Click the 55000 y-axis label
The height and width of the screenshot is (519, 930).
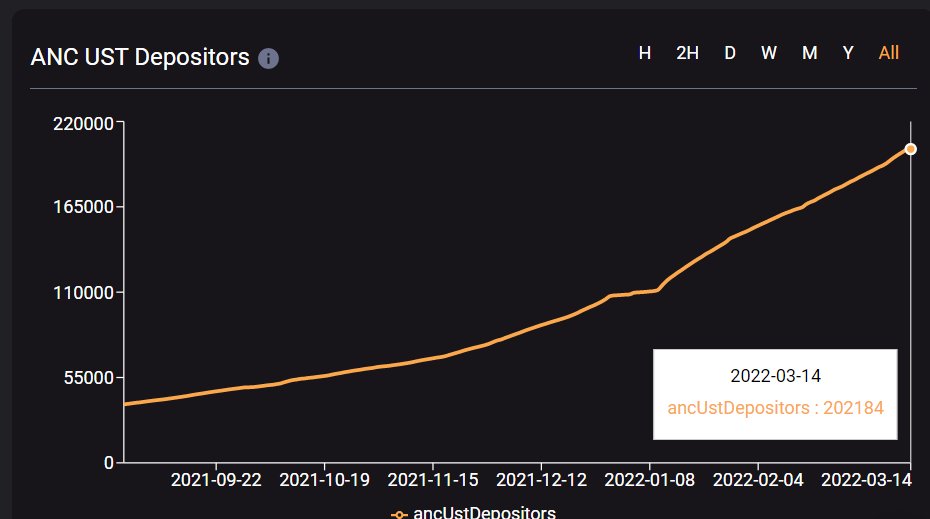click(x=89, y=378)
